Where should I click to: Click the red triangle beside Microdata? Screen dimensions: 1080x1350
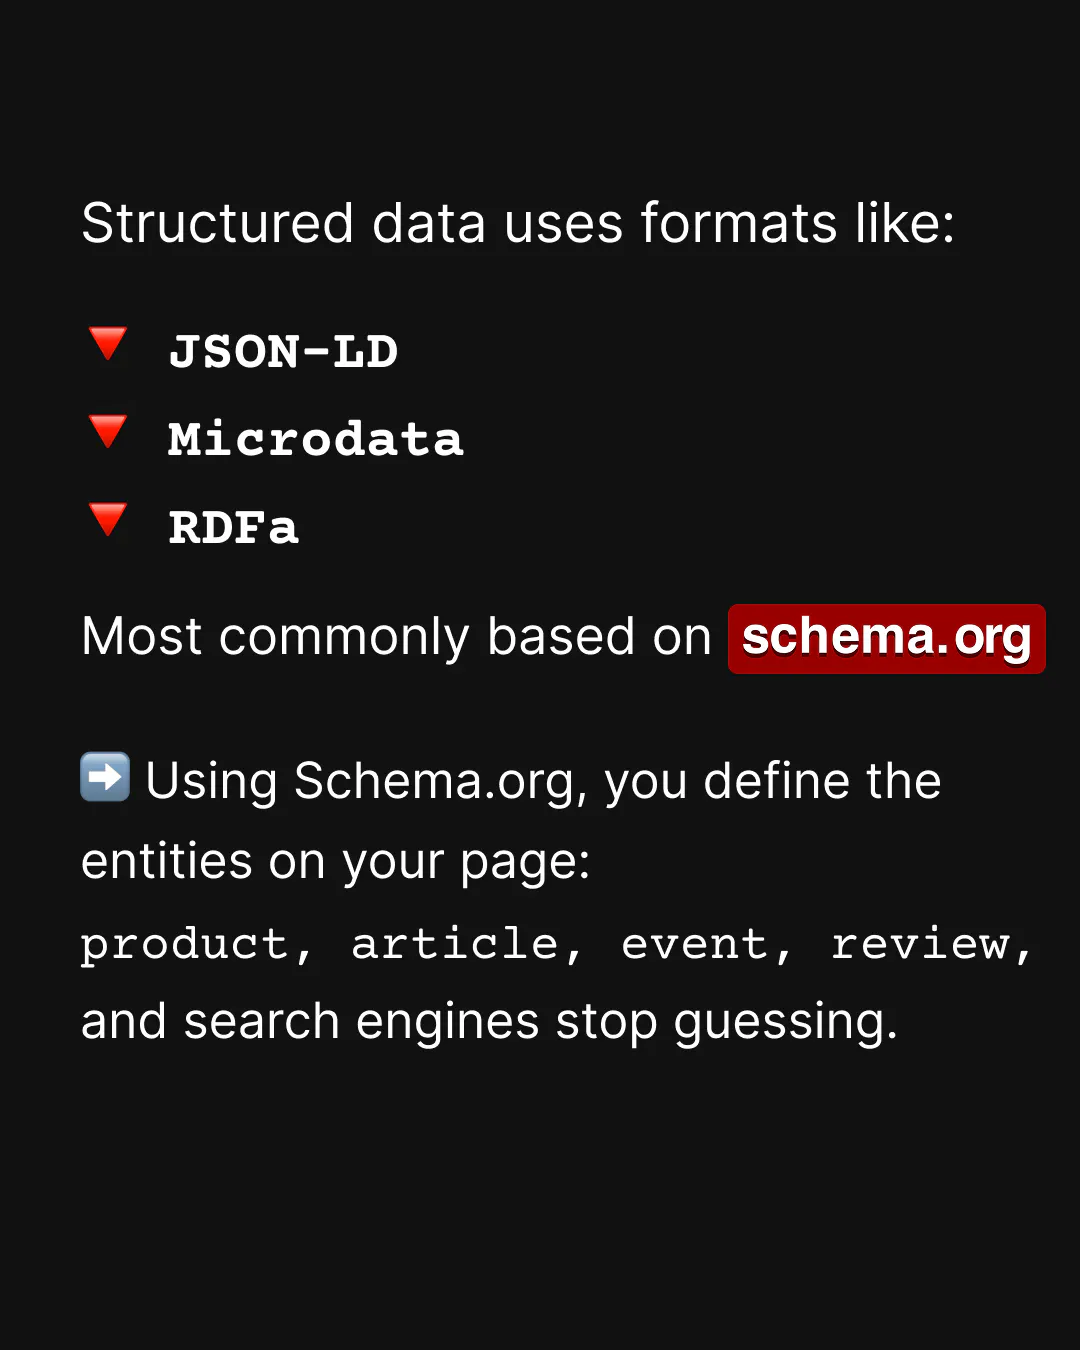tap(108, 431)
